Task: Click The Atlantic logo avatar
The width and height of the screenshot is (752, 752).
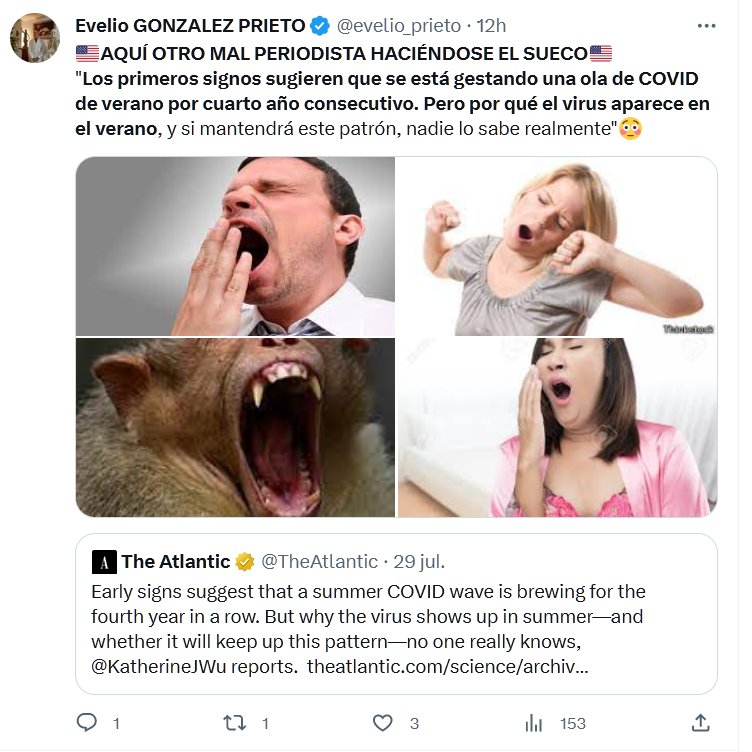Action: click(x=103, y=562)
